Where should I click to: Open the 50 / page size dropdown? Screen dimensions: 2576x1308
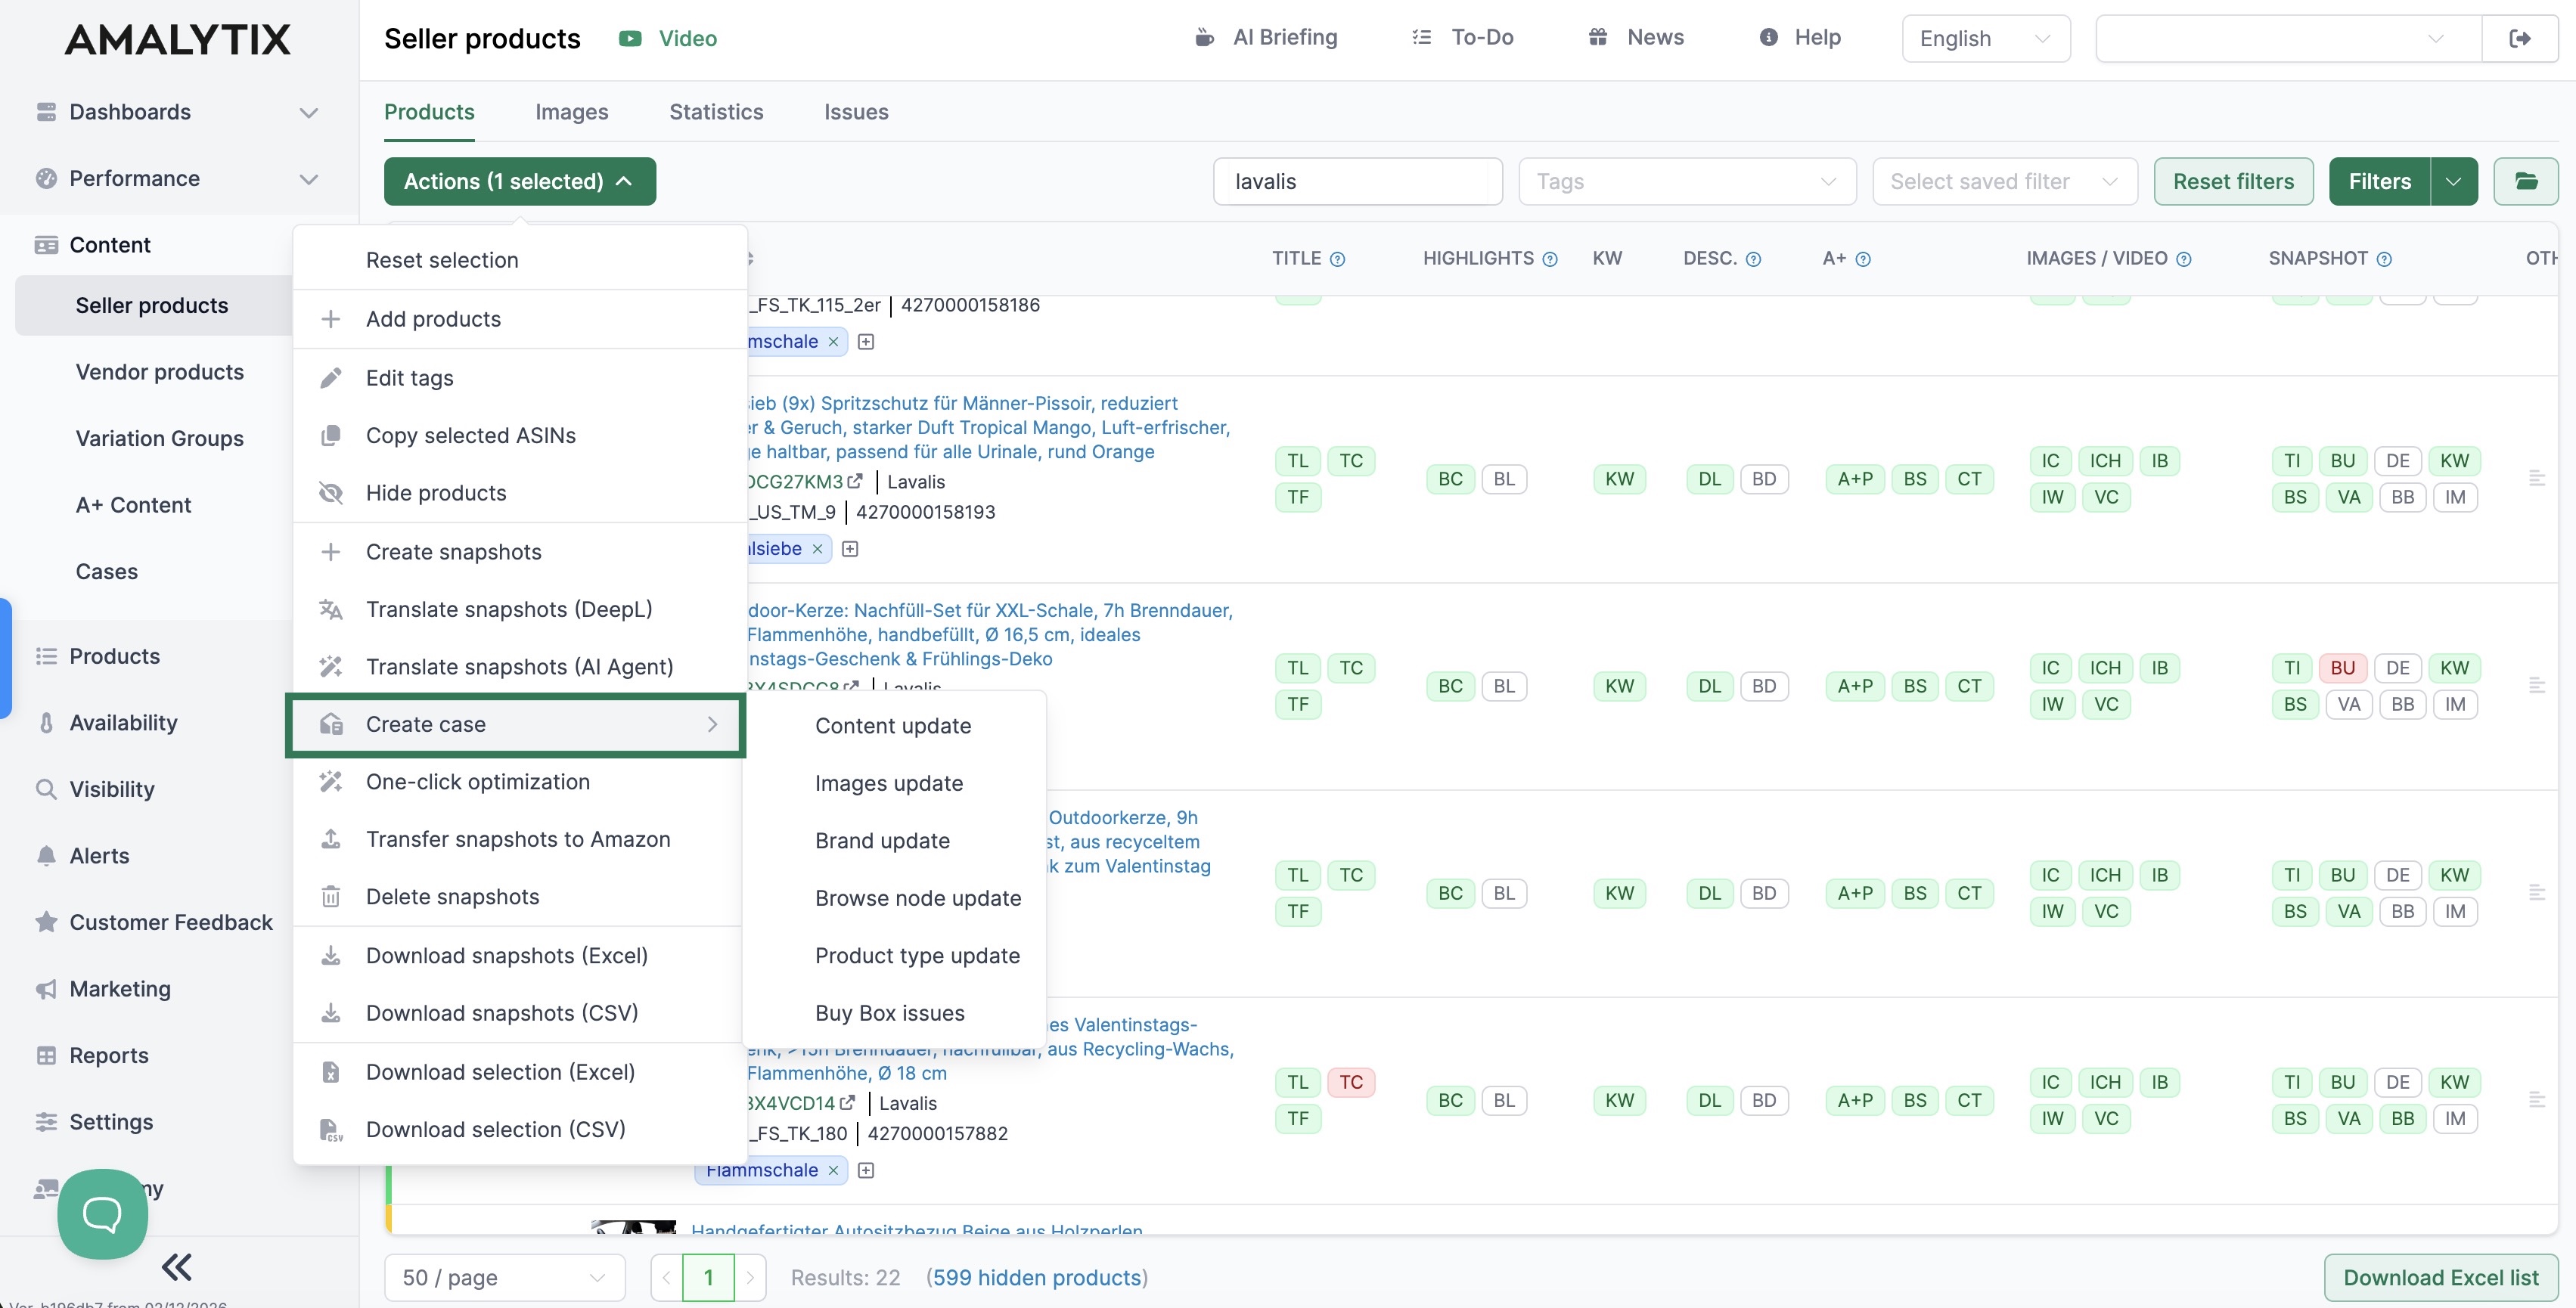(x=504, y=1277)
